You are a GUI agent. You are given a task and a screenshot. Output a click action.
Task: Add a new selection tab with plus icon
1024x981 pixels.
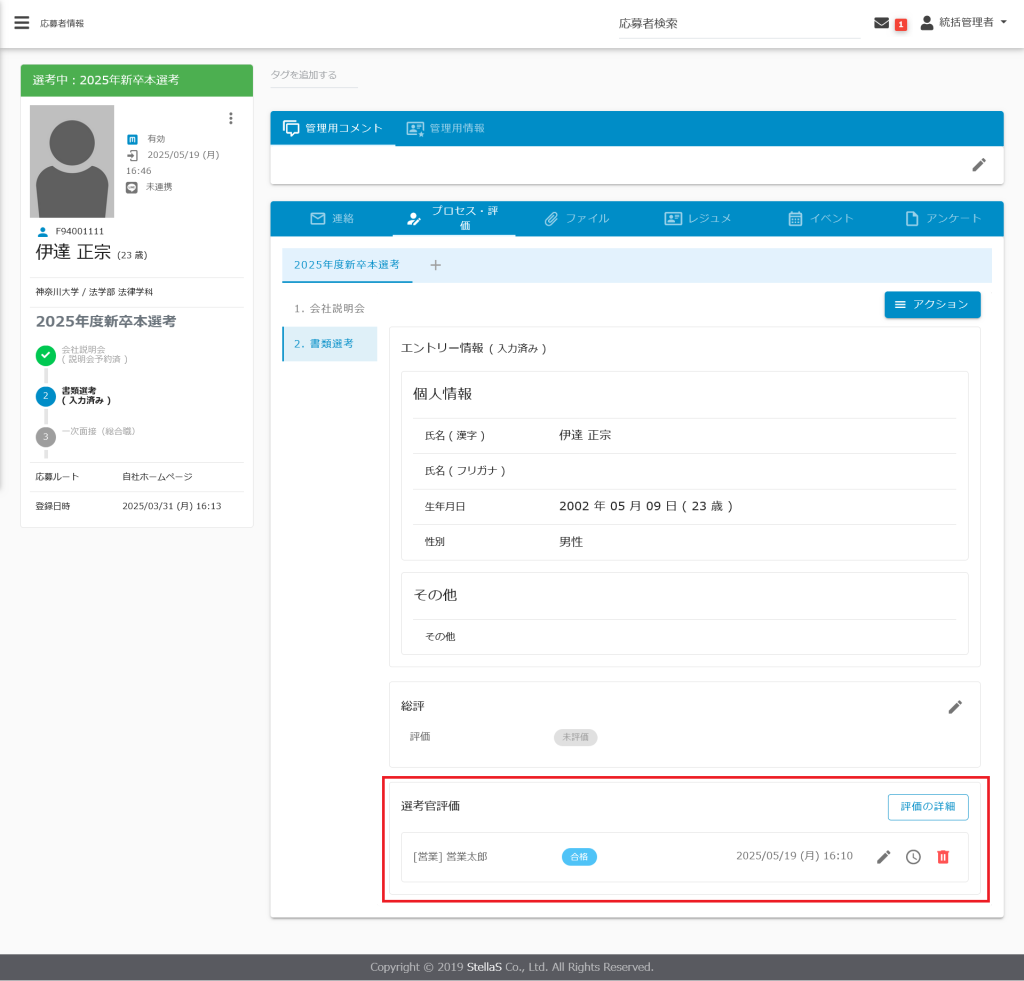click(x=435, y=265)
